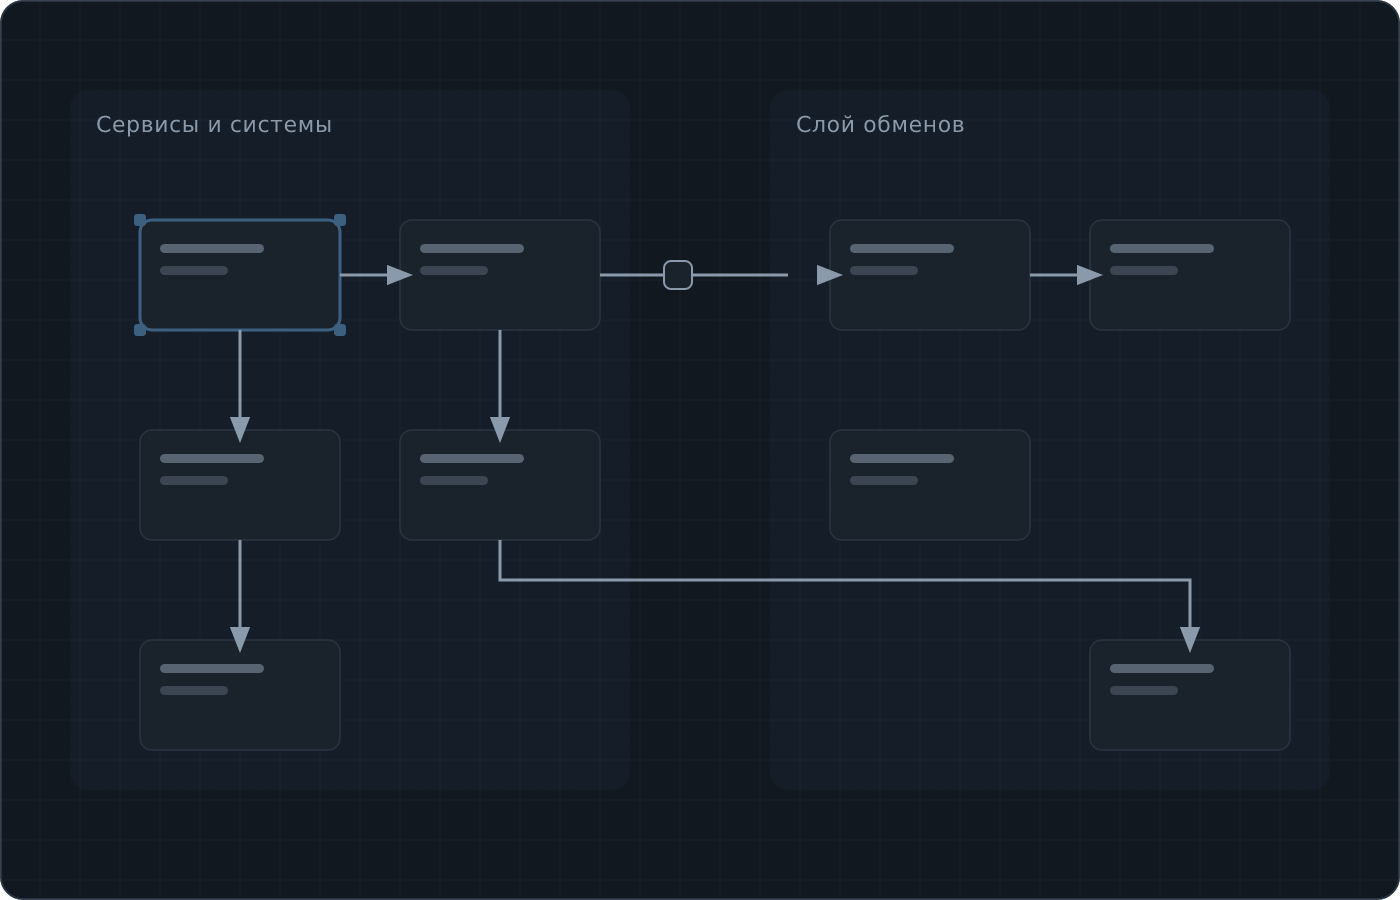Image resolution: width=1400 pixels, height=900 pixels.
Task: Select the bottom node in "Сервисы и системы" group
Action: coord(240,695)
